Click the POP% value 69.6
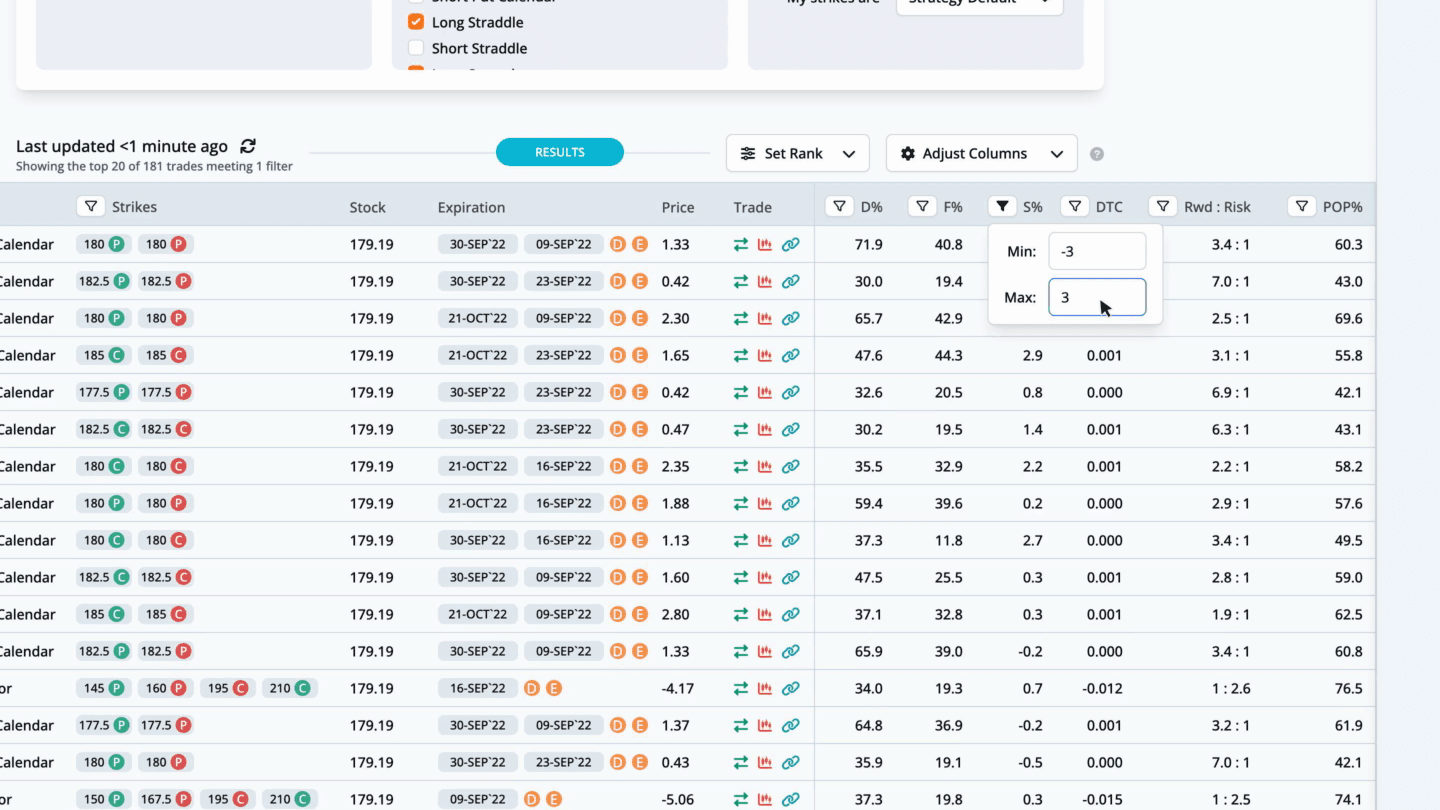The width and height of the screenshot is (1440, 810). (x=1348, y=319)
